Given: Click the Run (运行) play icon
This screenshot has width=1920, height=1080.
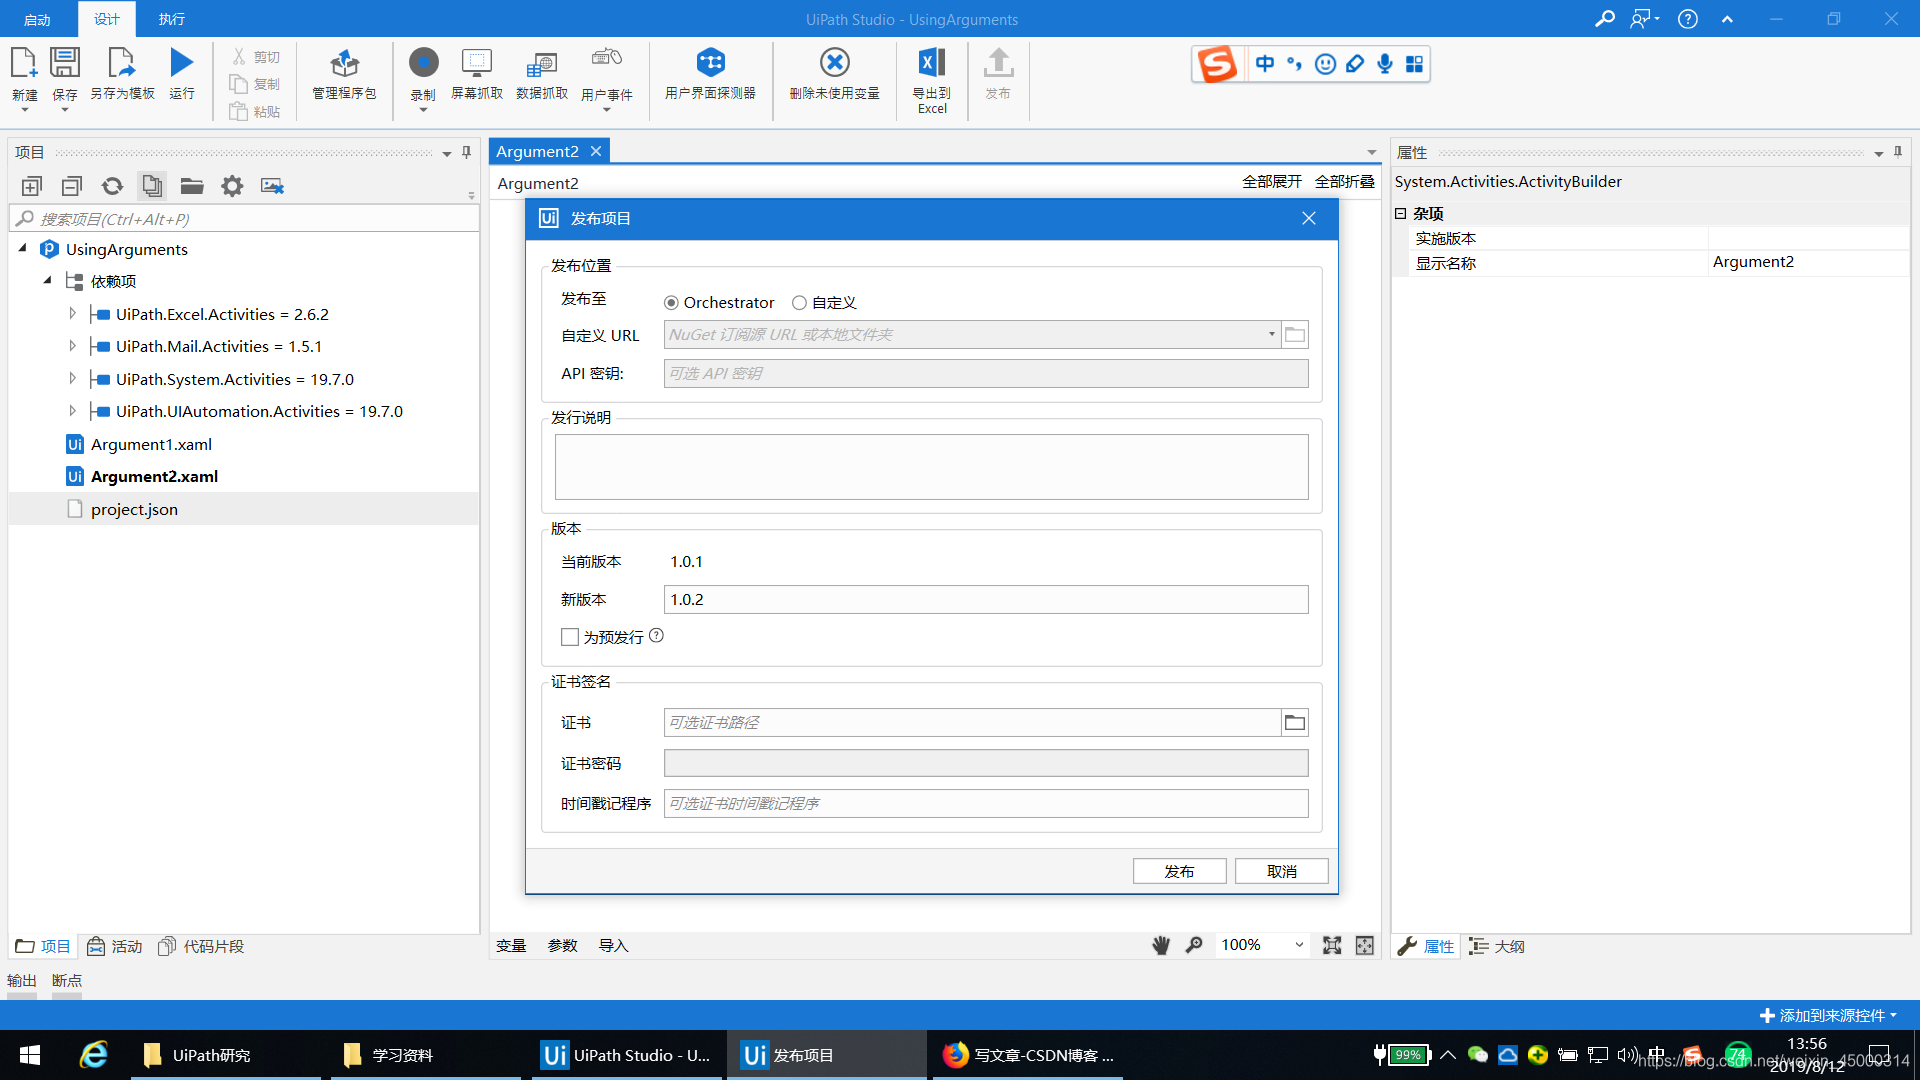Looking at the screenshot, I should click(x=181, y=63).
